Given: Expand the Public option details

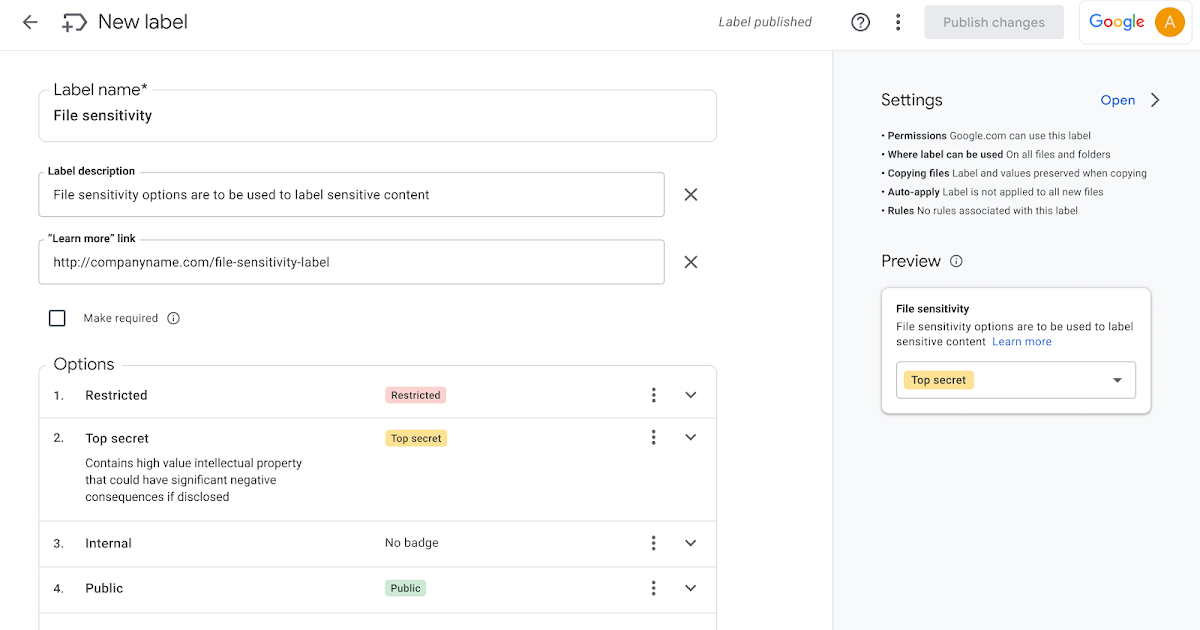Looking at the screenshot, I should tap(690, 588).
